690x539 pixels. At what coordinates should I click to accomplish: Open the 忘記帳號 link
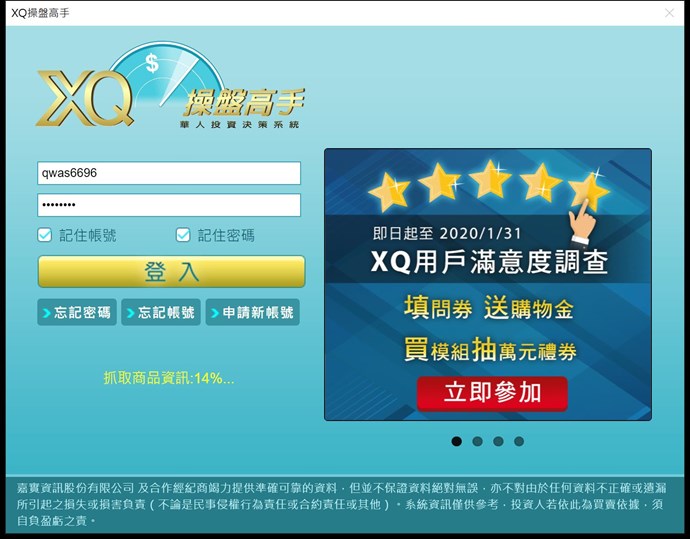[161, 312]
